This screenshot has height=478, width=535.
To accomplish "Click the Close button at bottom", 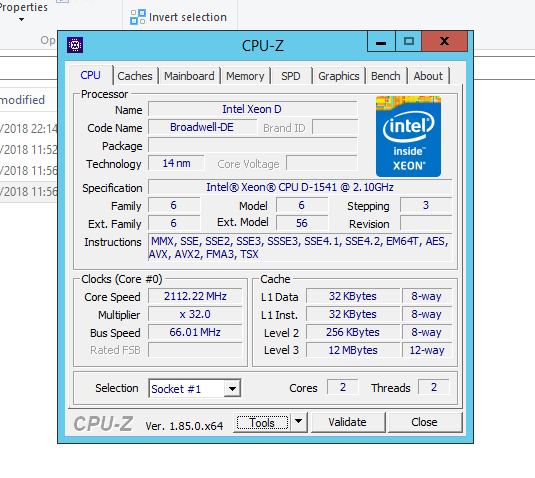I will click(x=424, y=422).
